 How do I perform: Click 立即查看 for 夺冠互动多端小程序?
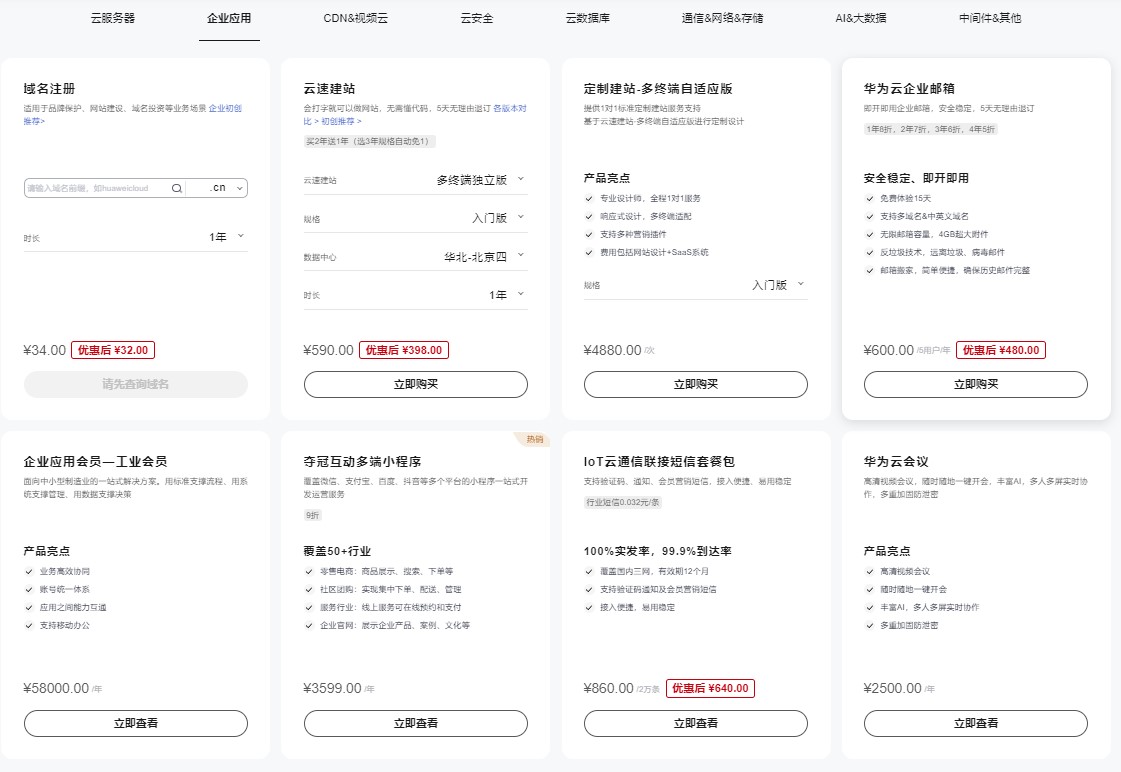(x=415, y=723)
